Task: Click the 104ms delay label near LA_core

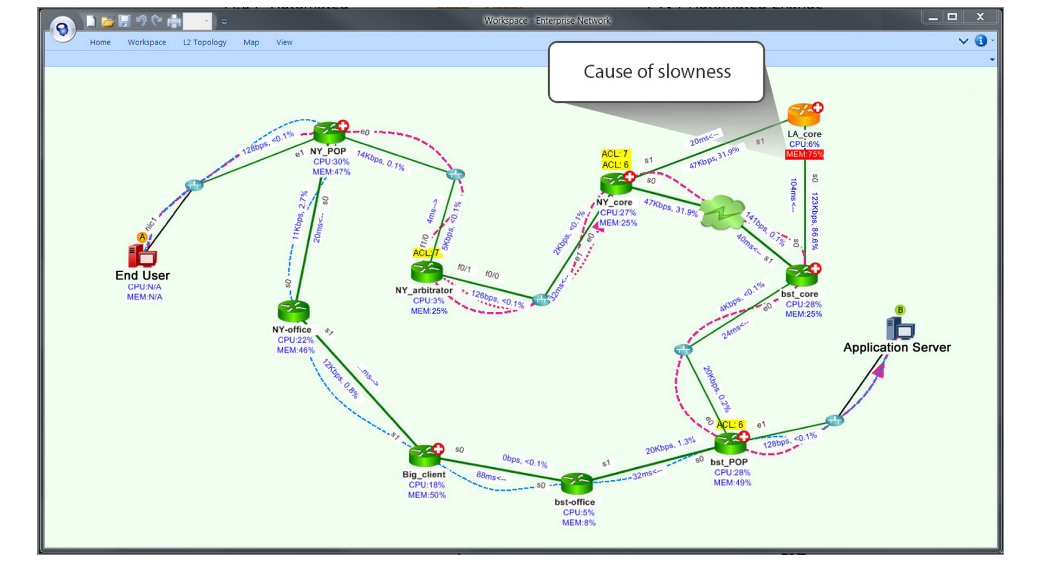Action: [x=793, y=195]
